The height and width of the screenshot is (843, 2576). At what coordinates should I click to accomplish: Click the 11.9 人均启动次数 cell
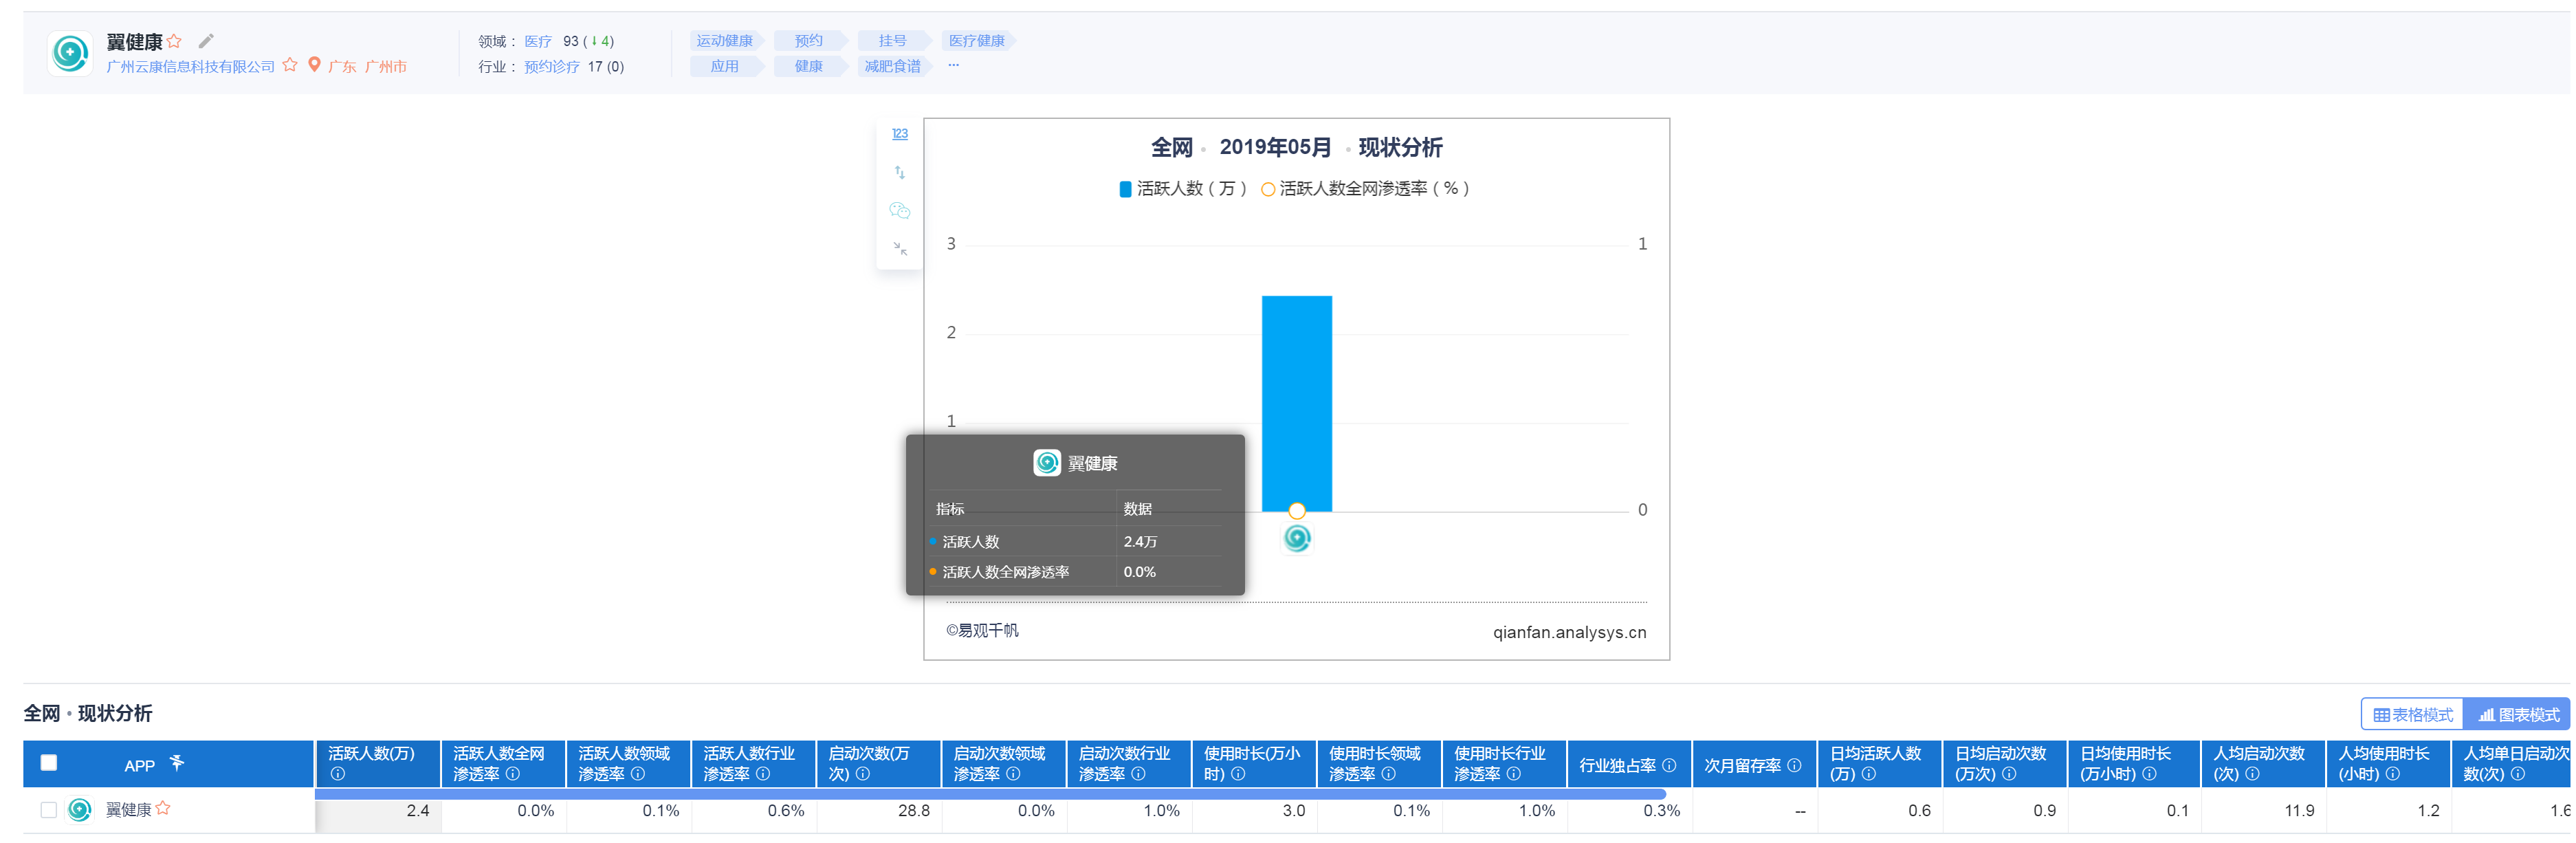click(x=2263, y=811)
